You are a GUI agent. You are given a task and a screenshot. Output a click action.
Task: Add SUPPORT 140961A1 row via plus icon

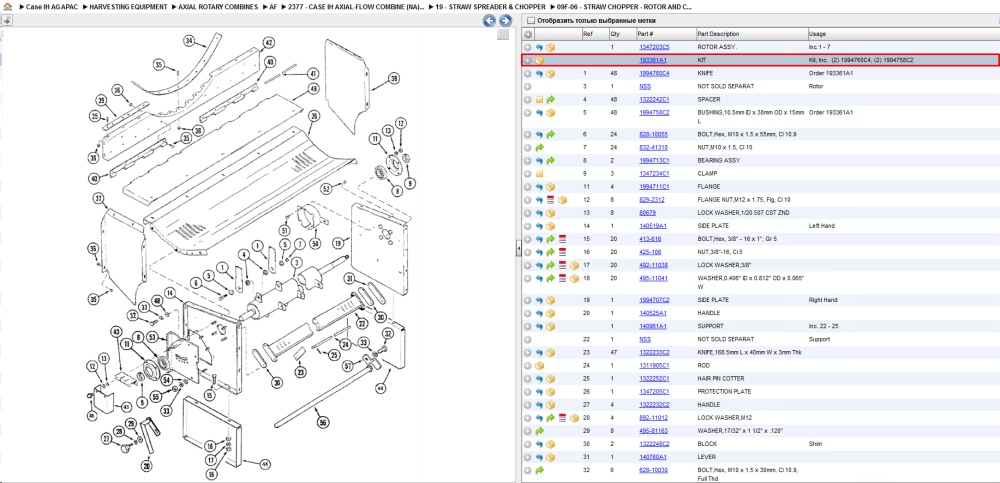tap(527, 326)
